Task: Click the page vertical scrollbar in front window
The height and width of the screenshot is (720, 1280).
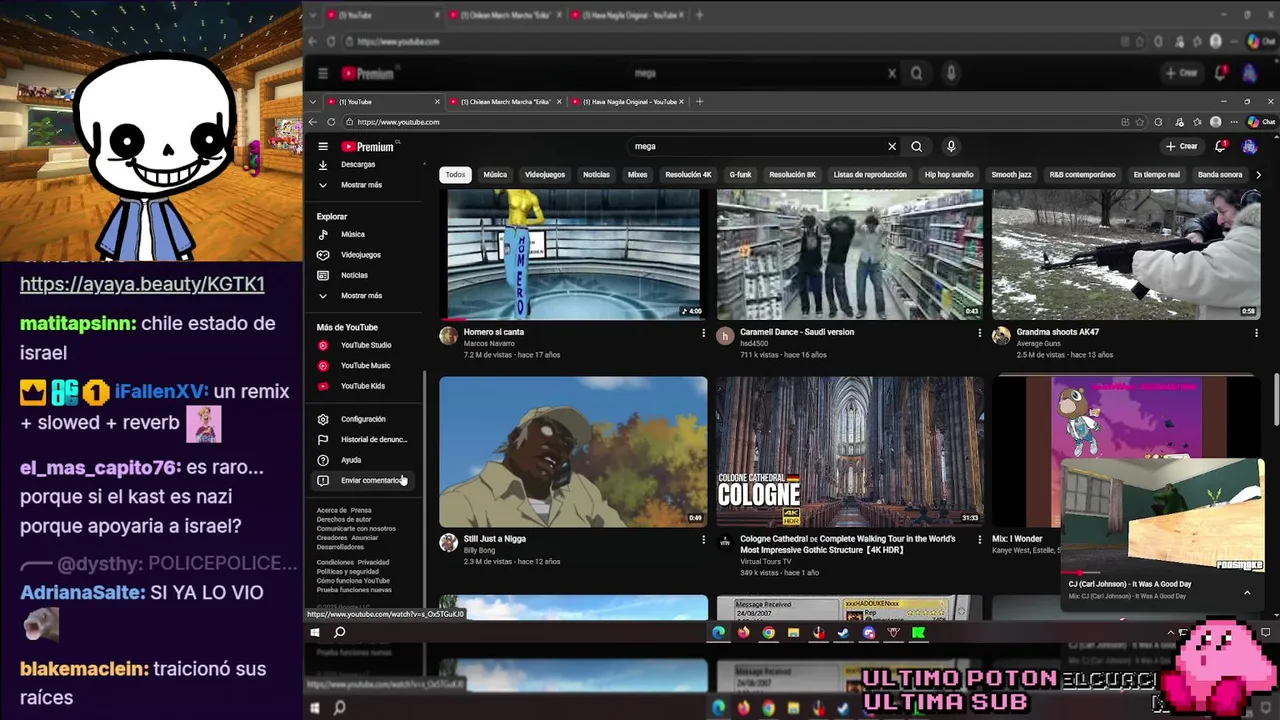Action: point(1275,400)
